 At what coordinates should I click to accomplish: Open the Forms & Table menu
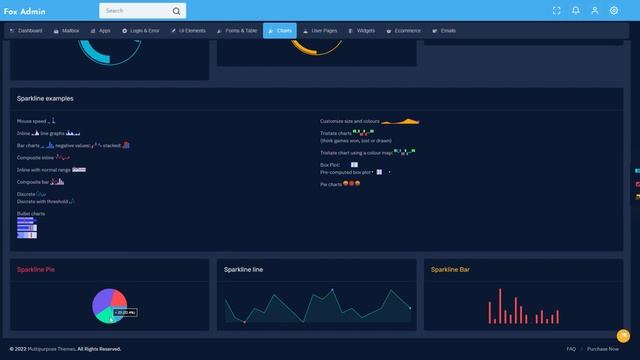tap(237, 31)
